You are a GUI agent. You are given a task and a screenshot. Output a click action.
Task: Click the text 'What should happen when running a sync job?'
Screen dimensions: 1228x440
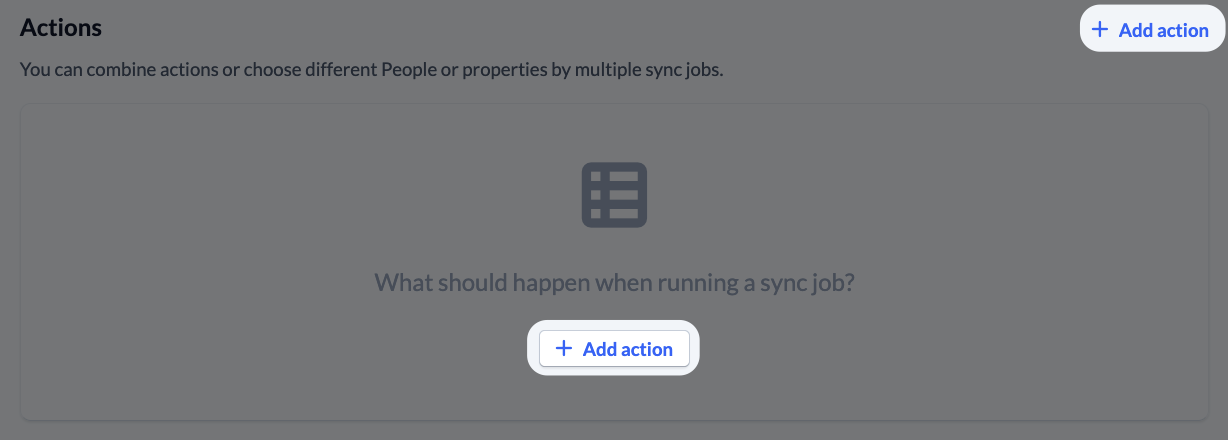coord(614,282)
